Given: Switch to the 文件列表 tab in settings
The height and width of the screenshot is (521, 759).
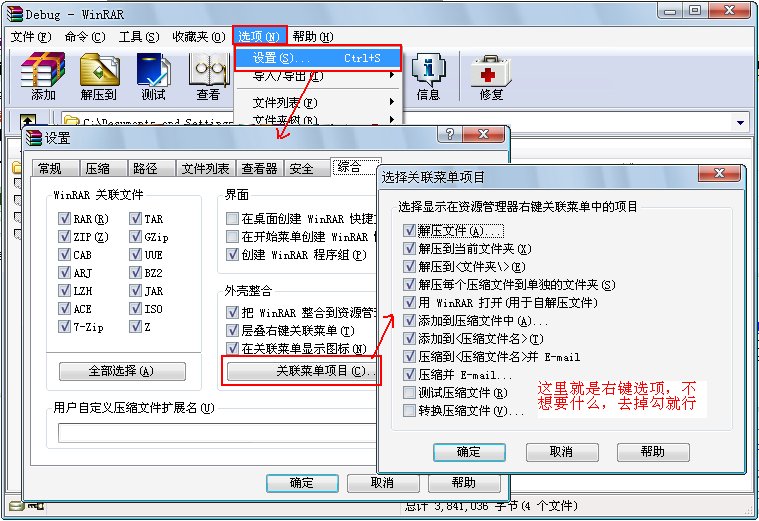Looking at the screenshot, I should [205, 169].
